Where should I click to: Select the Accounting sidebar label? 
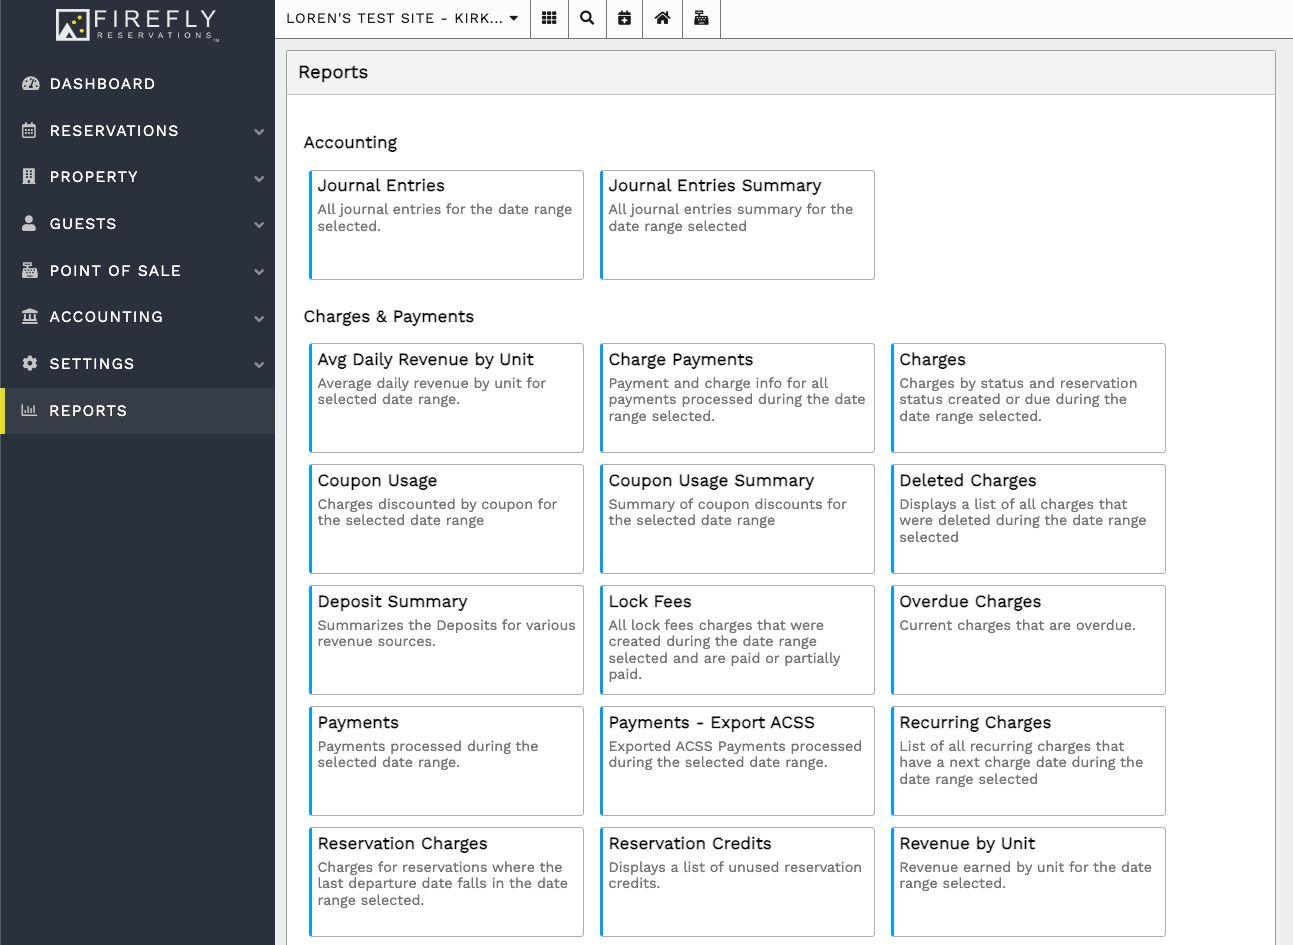click(106, 317)
